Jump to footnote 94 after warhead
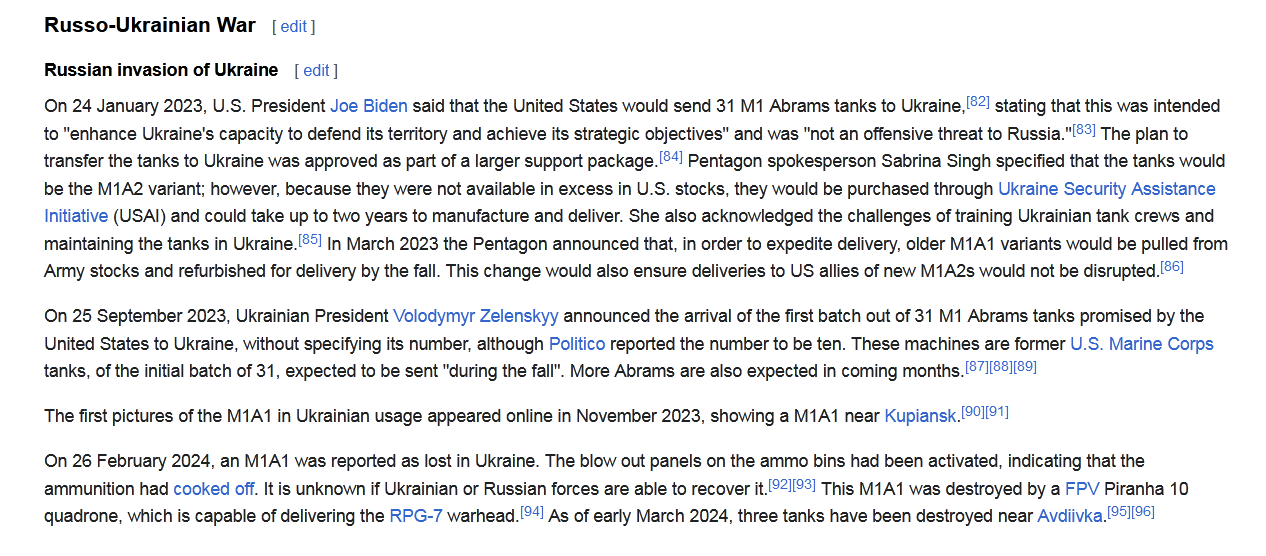1266x556 pixels. tap(532, 512)
